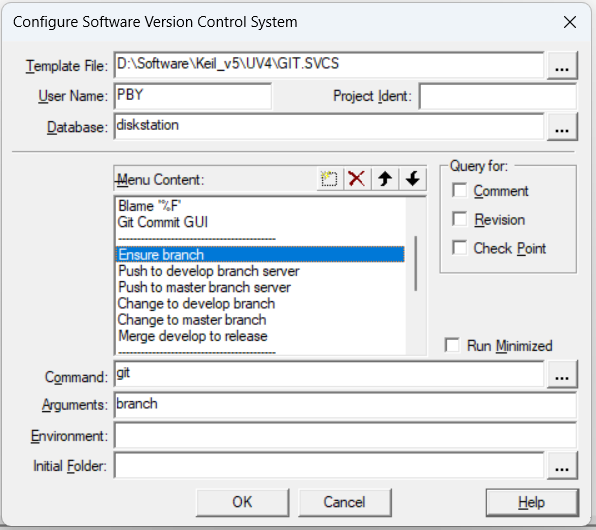Image resolution: width=596 pixels, height=530 pixels.
Task: Tick the Run Minimized checkbox
Action: 452,346
